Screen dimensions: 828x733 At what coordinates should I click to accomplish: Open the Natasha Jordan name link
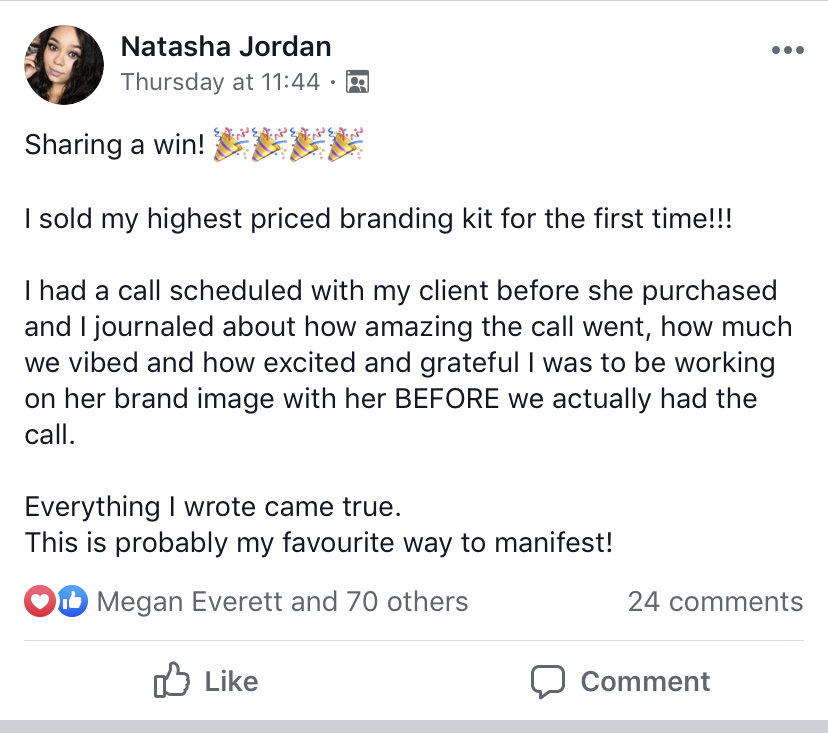(x=226, y=46)
